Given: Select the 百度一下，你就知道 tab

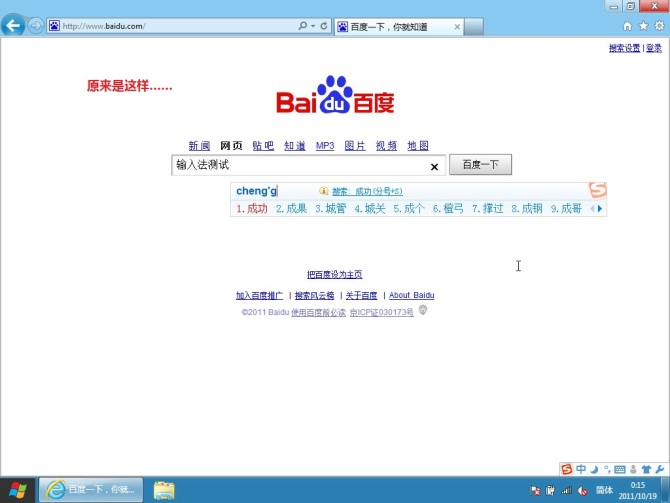Looking at the screenshot, I should [399, 26].
